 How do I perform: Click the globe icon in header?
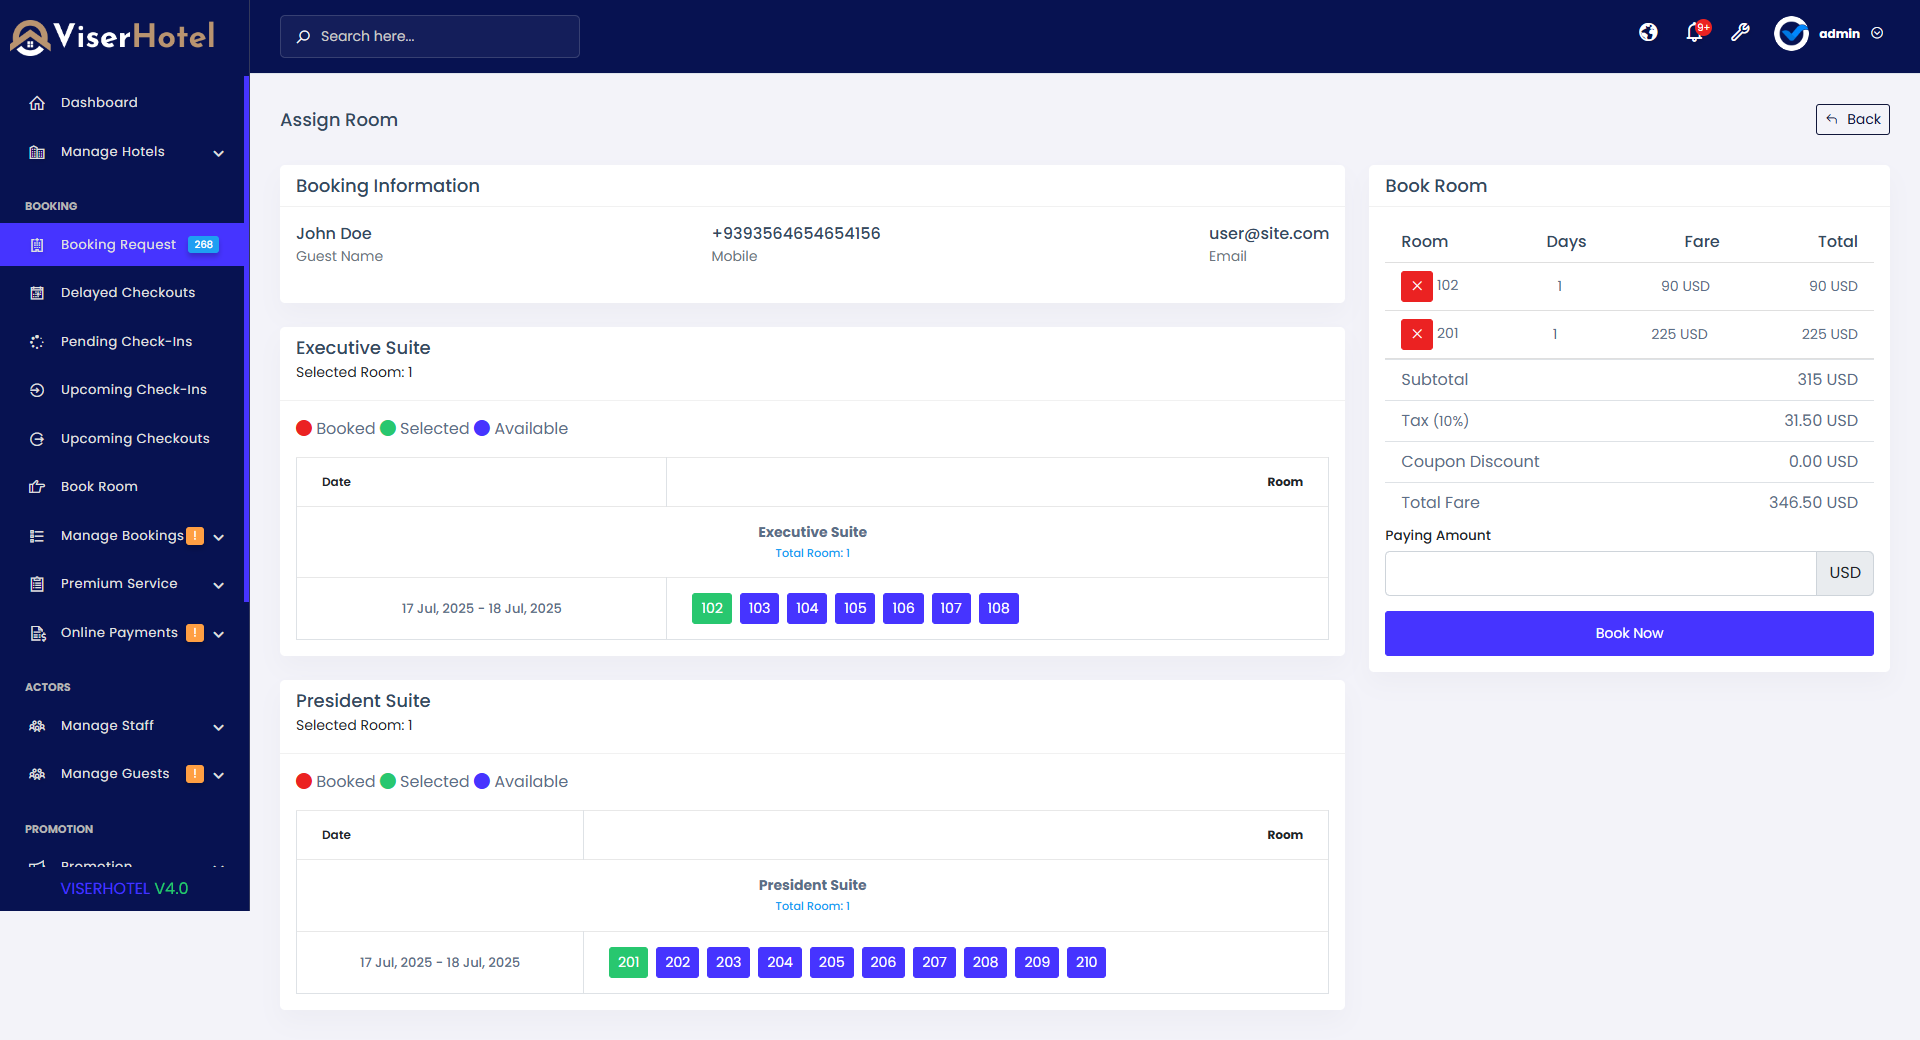click(x=1648, y=33)
